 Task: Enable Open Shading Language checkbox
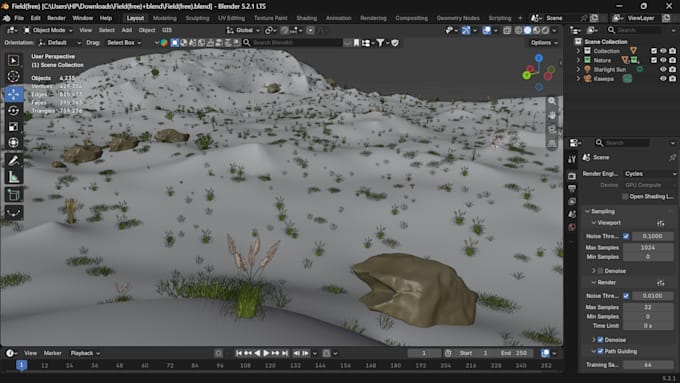(x=625, y=196)
